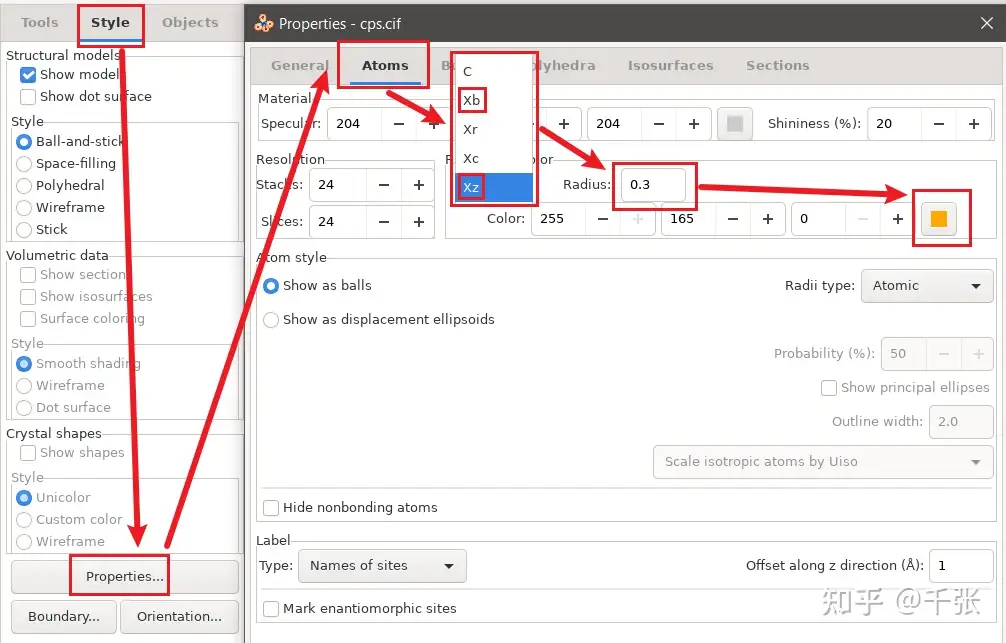Decrease green color value 165
1006x643 pixels.
point(733,219)
